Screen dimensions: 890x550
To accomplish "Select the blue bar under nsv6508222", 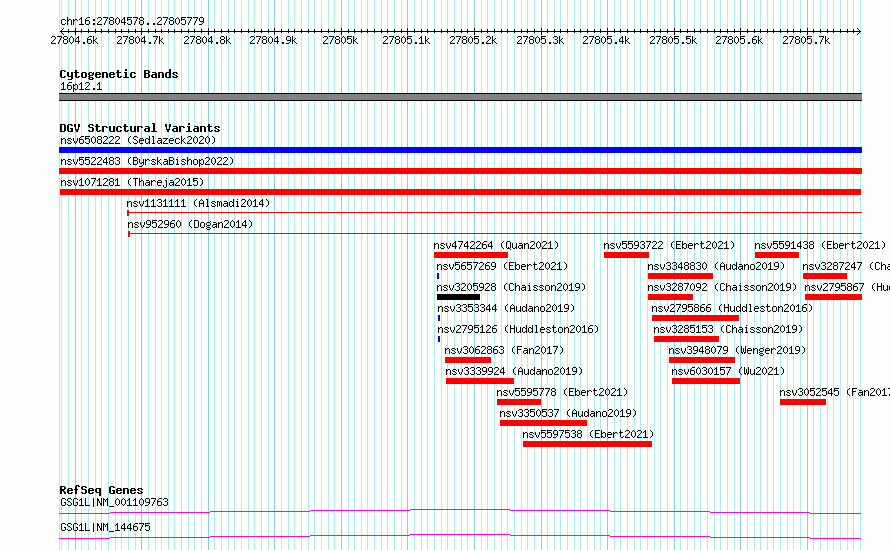I will pos(460,150).
